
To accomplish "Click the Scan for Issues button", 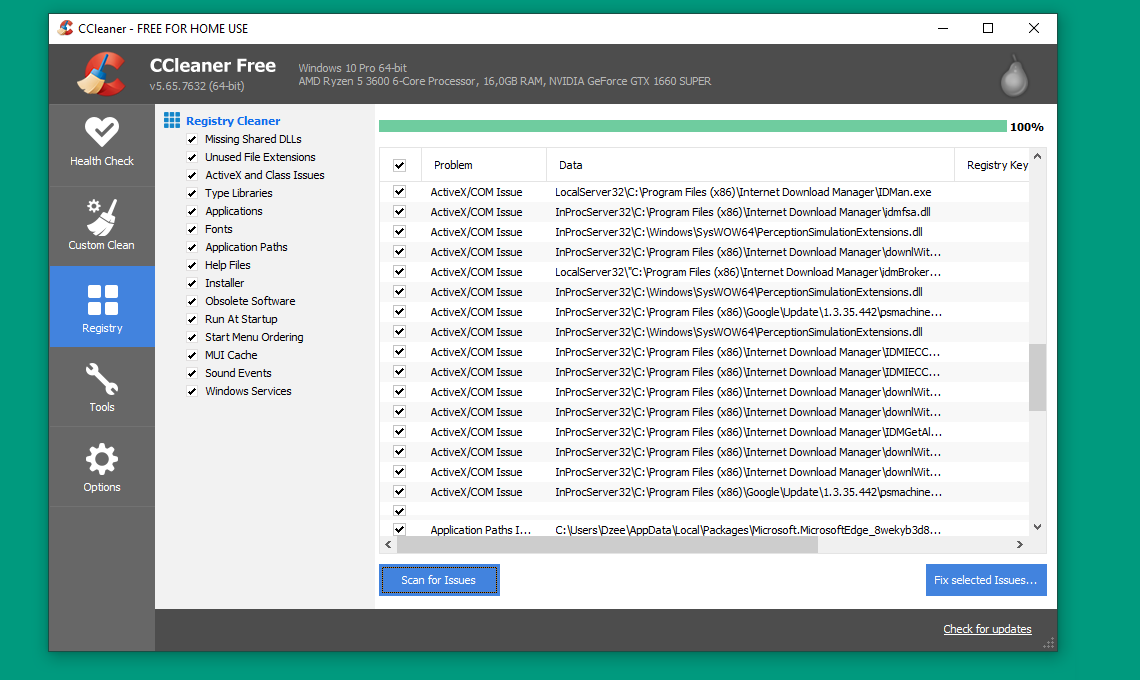I will click(439, 580).
